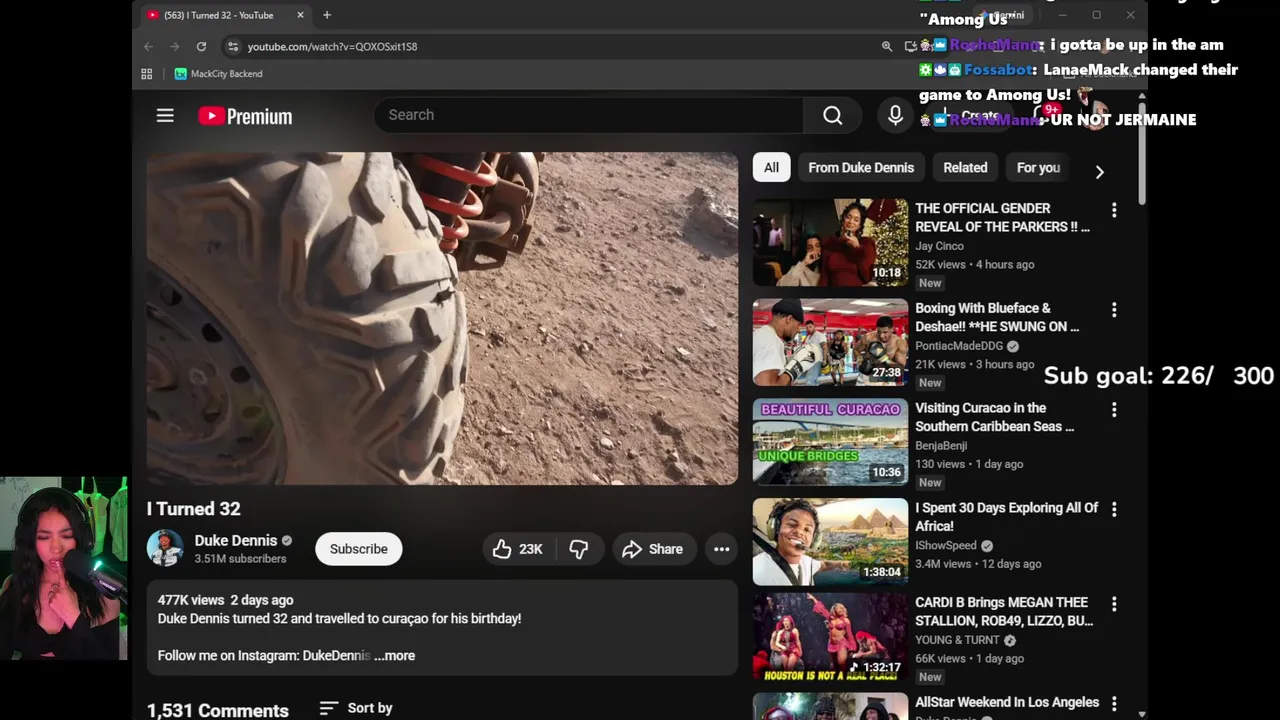This screenshot has width=1280, height=720.
Task: Open options for Exploring Africa video
Action: (x=1114, y=510)
